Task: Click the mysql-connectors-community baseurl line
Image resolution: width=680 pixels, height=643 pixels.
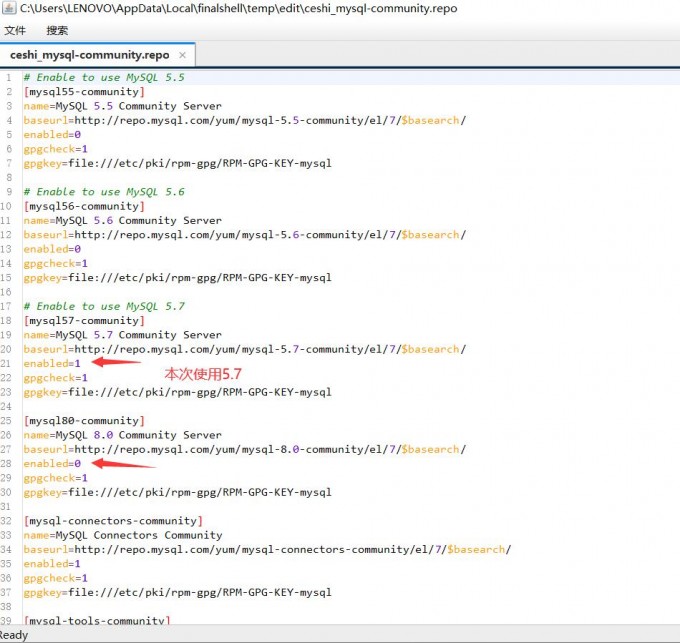Action: 268,550
